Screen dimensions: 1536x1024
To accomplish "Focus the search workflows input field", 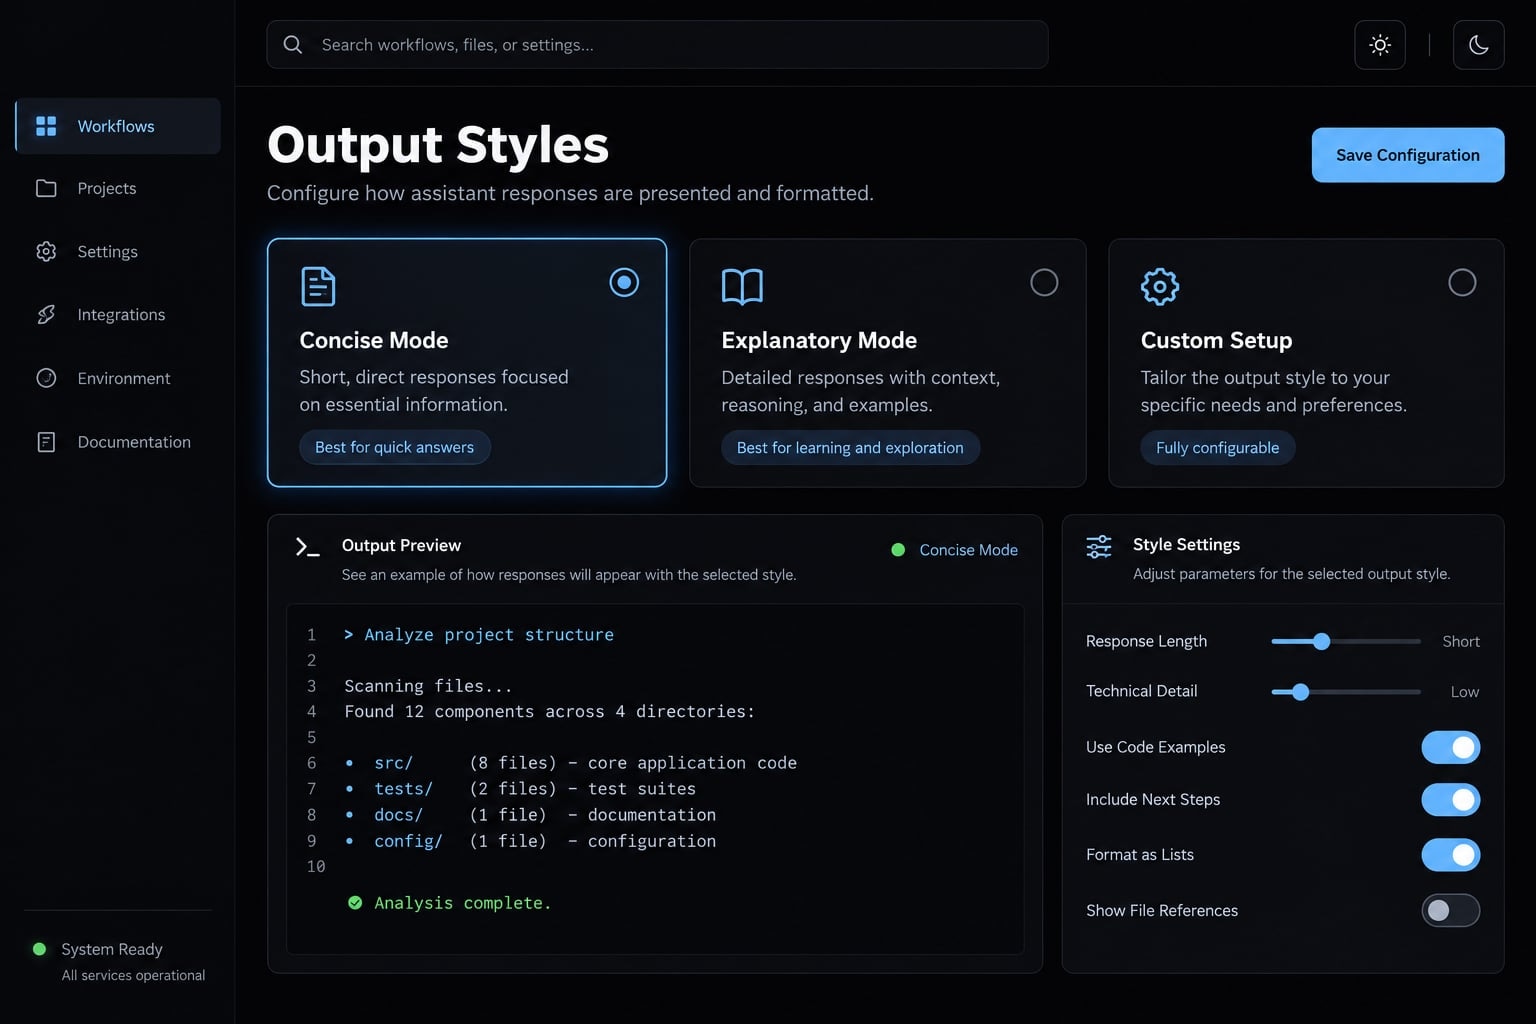I will (x=657, y=45).
